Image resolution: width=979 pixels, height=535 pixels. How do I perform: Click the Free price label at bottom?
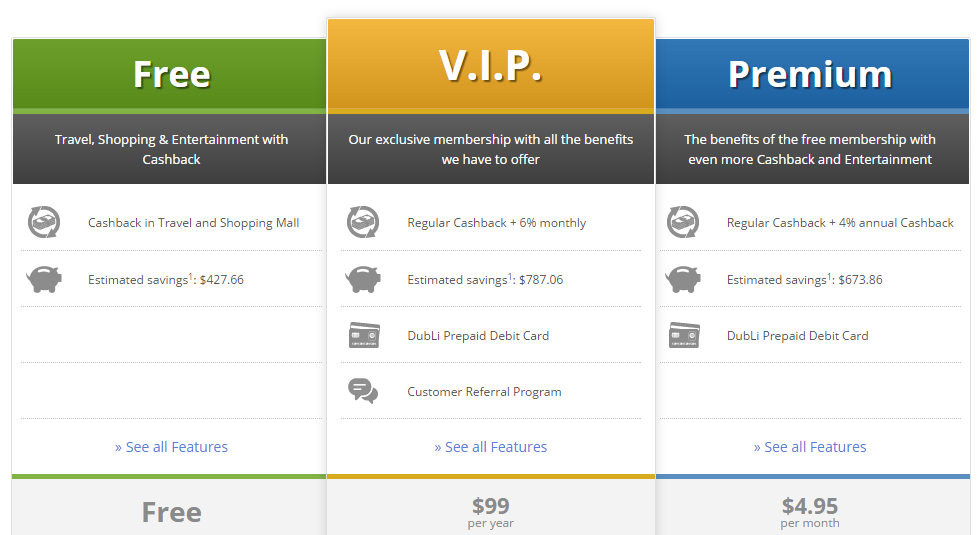pyautogui.click(x=172, y=513)
